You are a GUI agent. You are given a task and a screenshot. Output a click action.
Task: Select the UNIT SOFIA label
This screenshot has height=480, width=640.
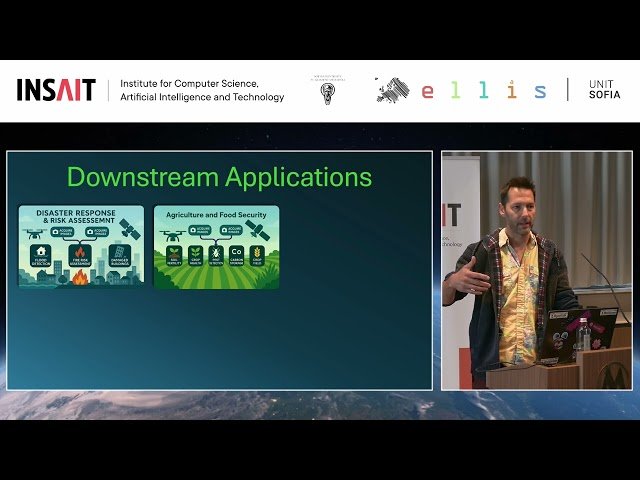click(x=604, y=89)
